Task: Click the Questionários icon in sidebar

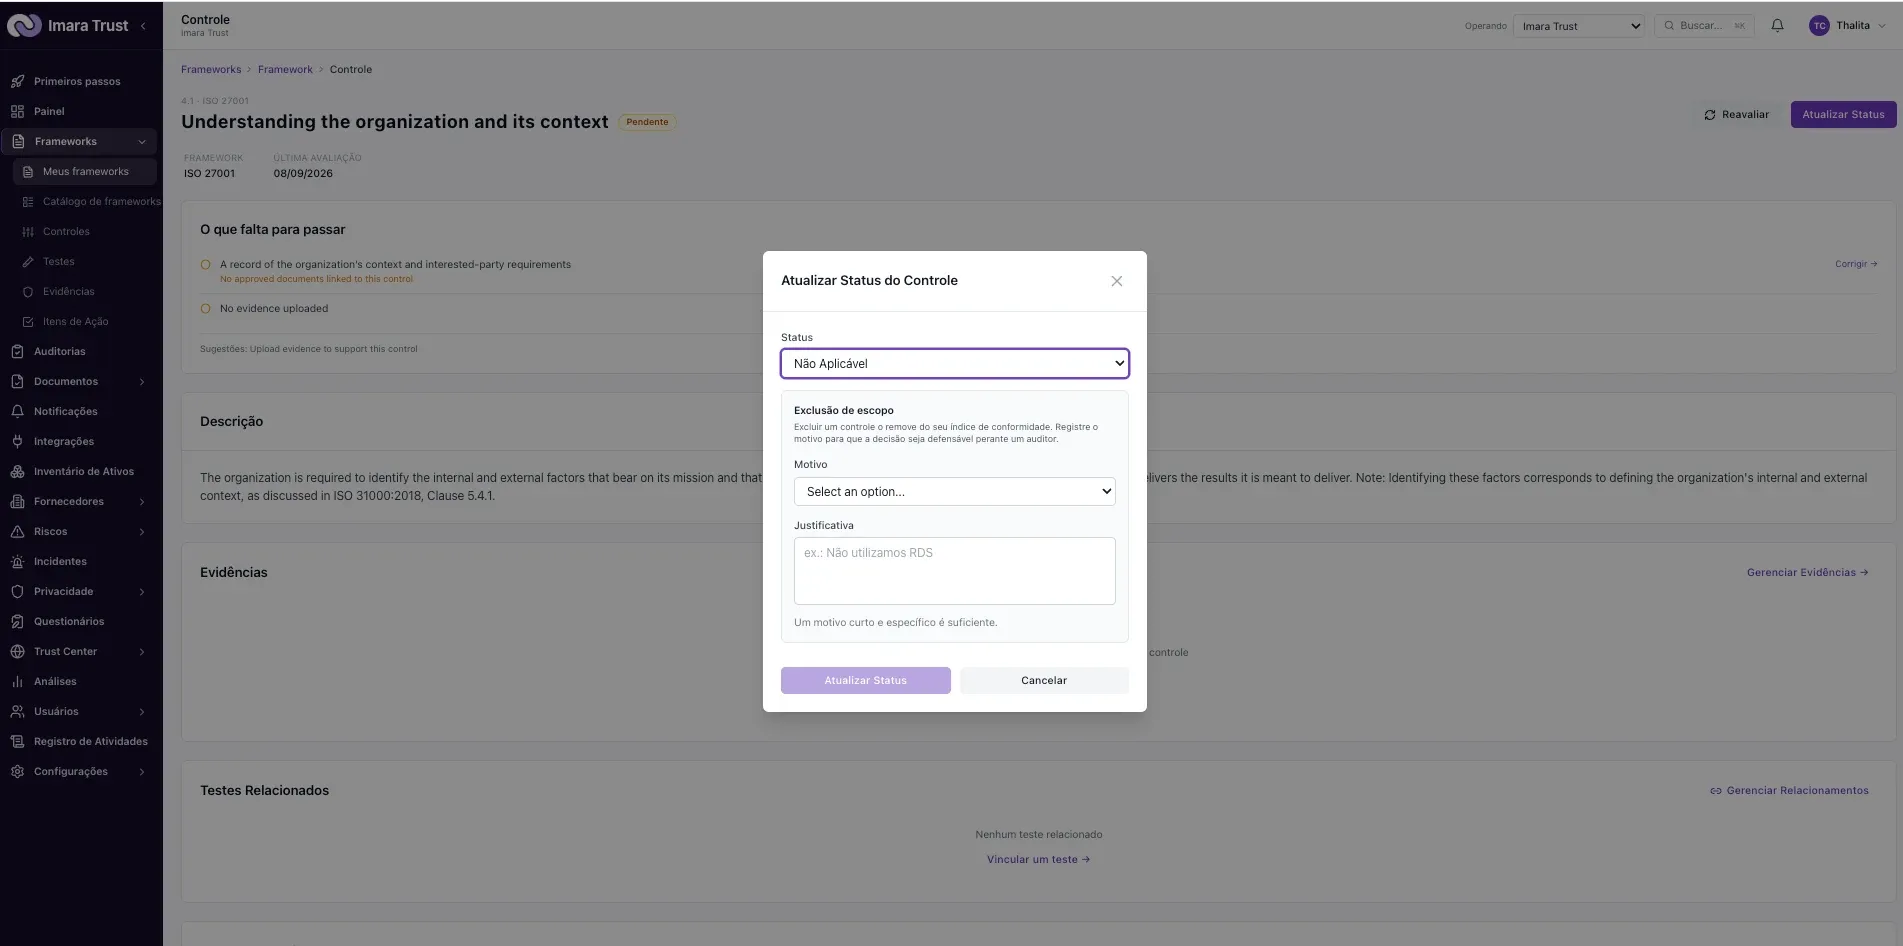Action: click(x=17, y=621)
